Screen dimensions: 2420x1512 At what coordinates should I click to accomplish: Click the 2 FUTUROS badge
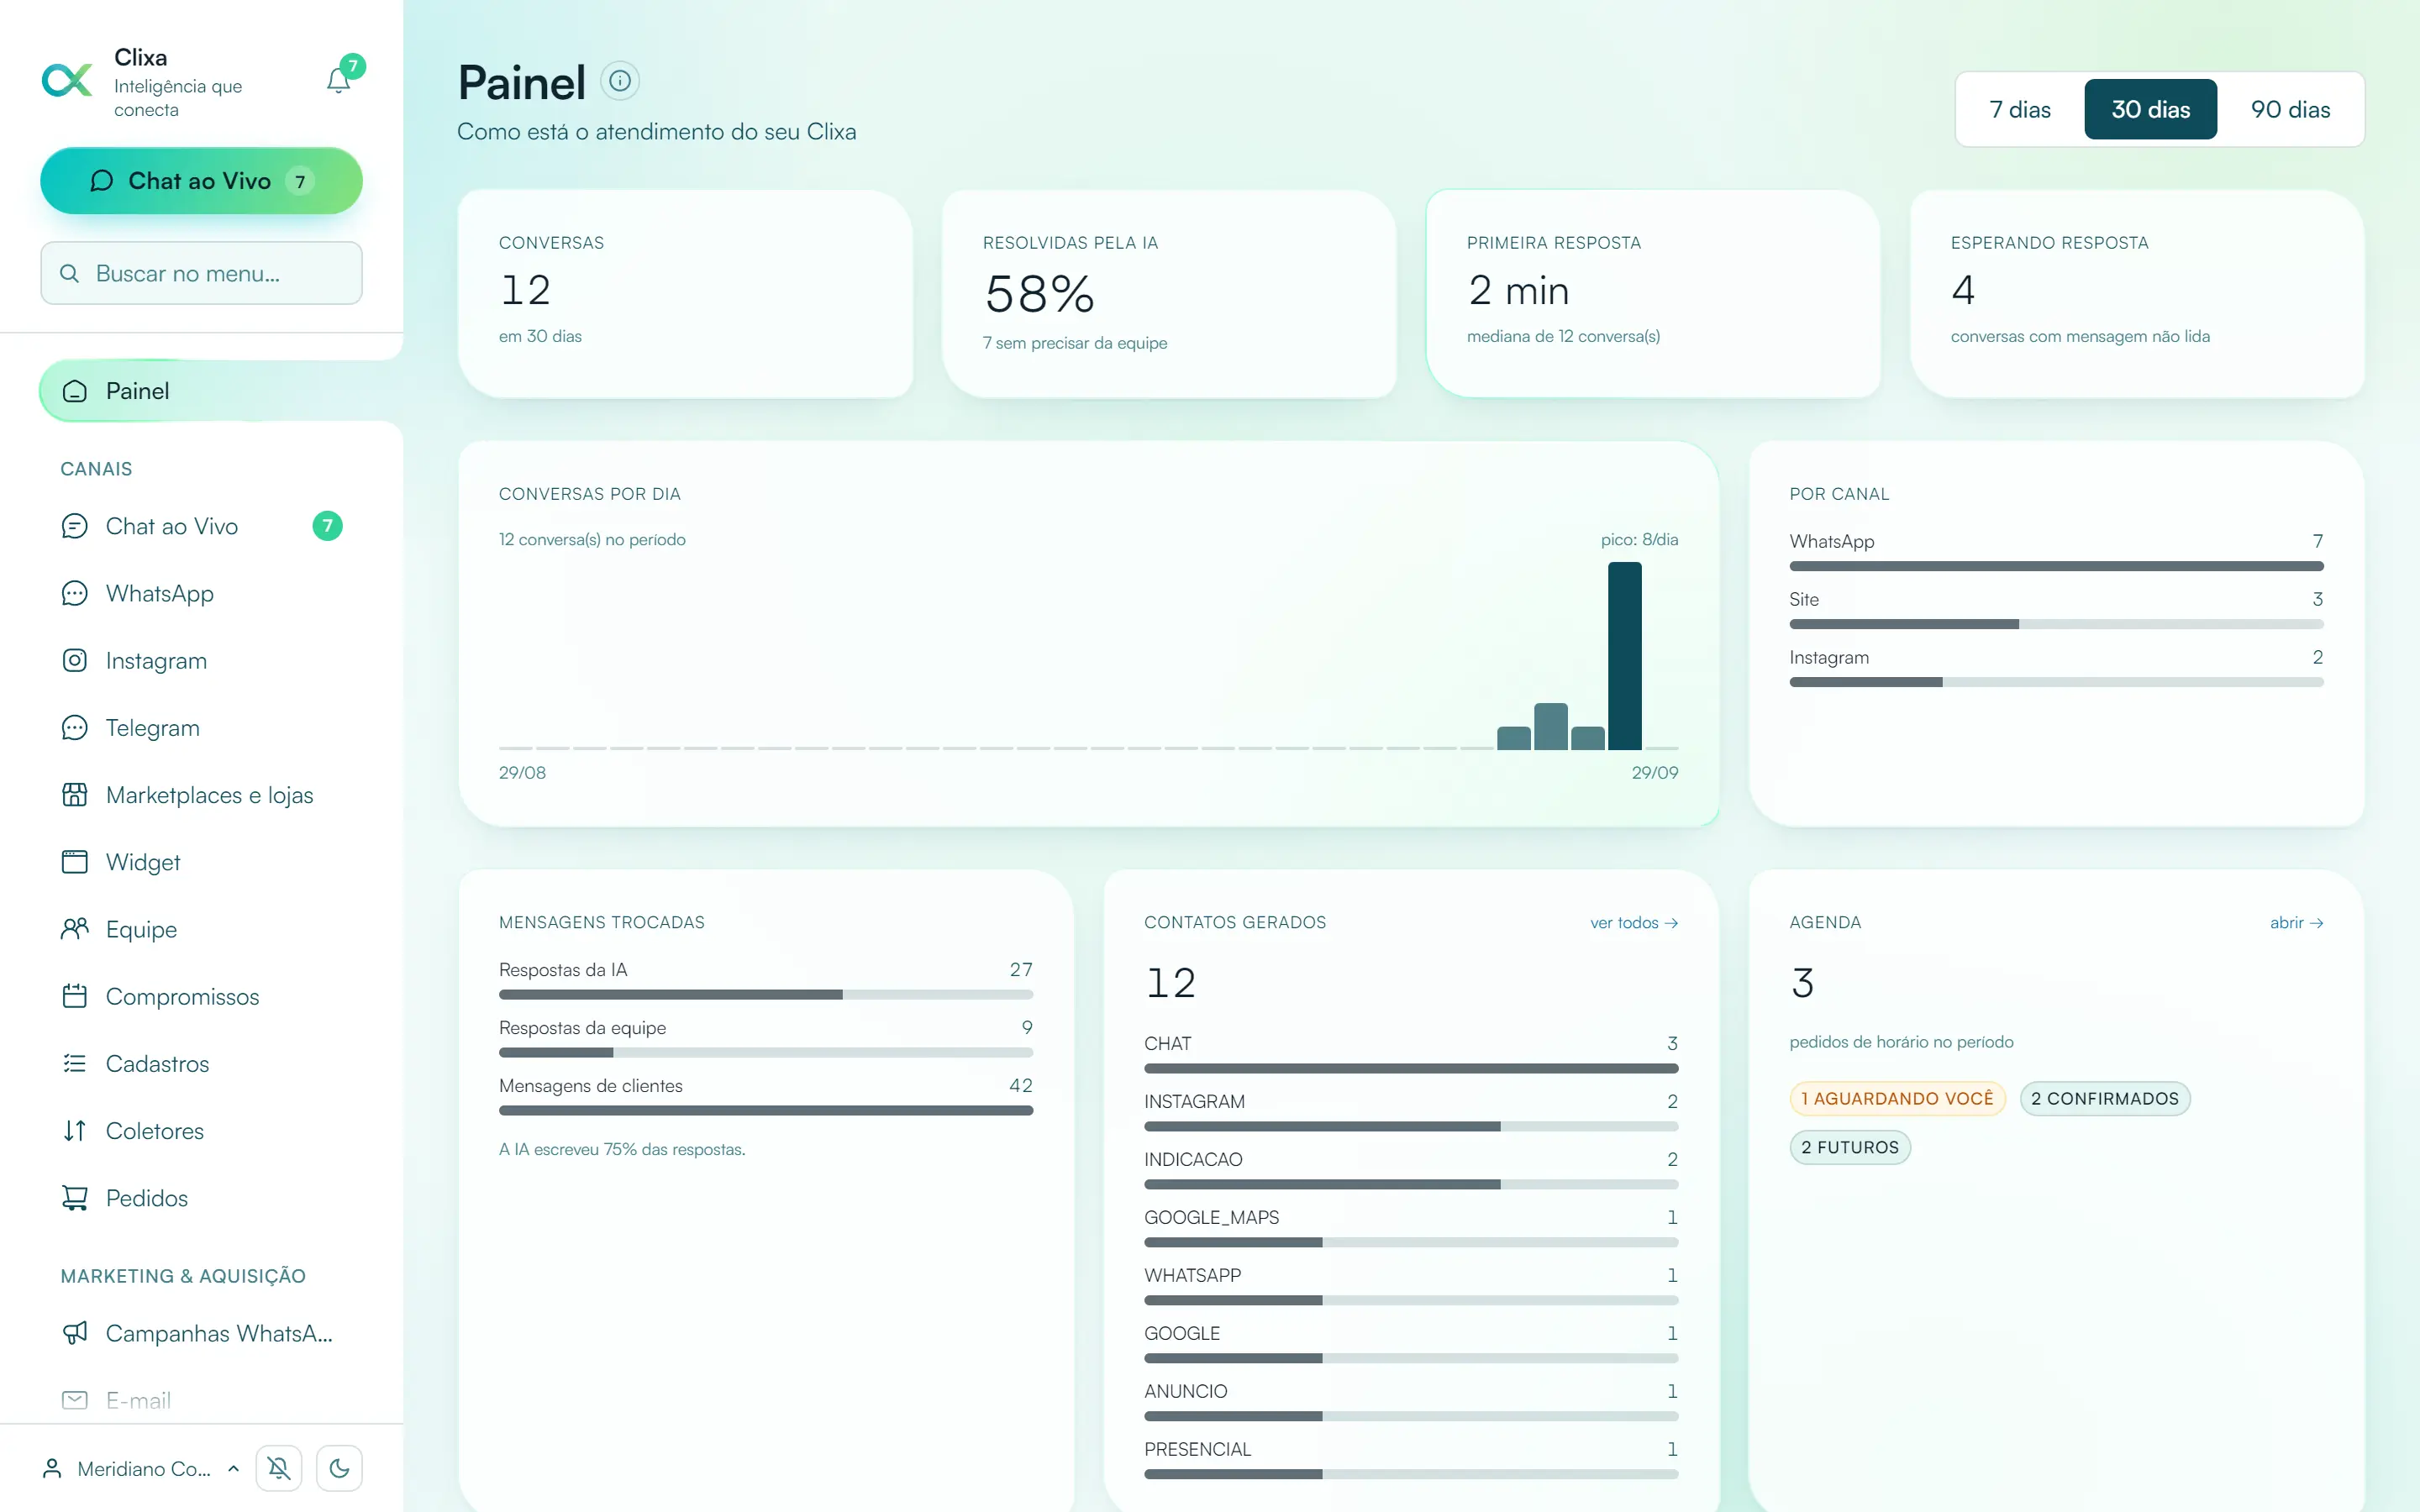(x=1850, y=1147)
